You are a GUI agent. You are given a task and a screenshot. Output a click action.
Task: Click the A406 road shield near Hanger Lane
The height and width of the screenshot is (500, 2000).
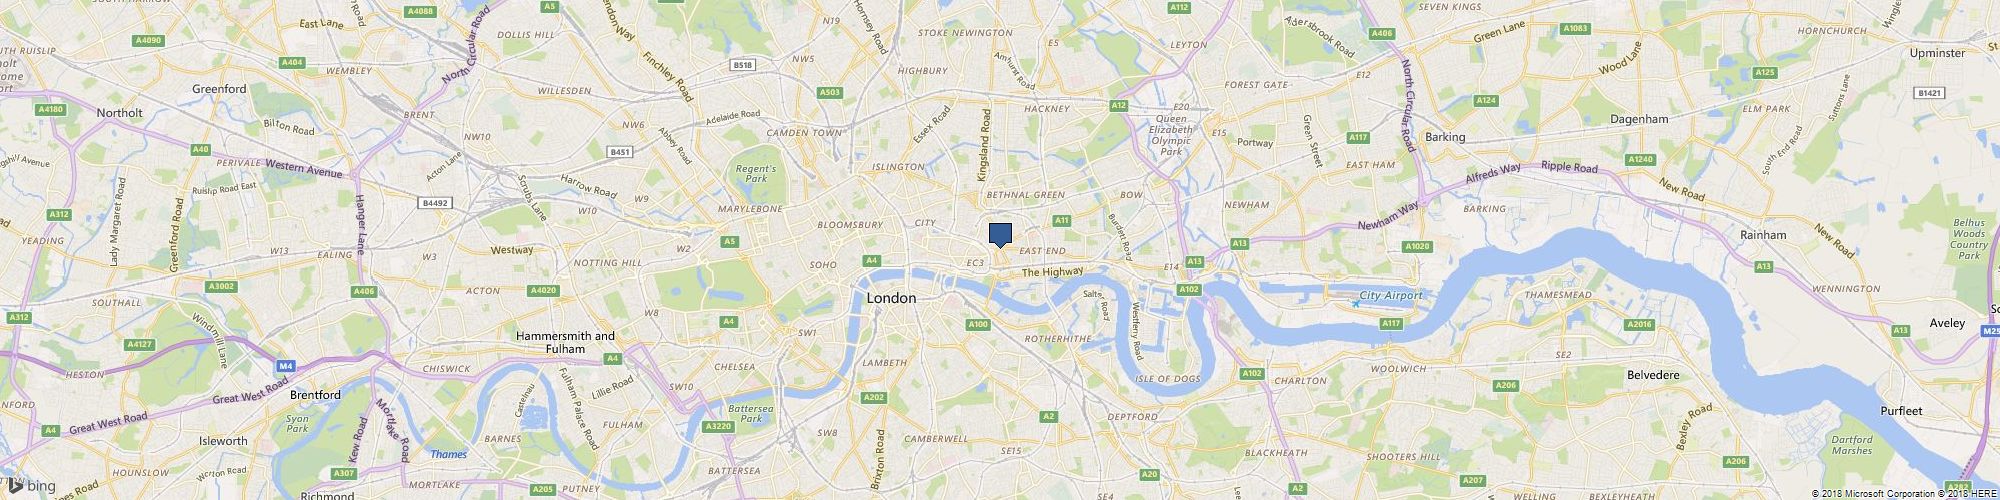coord(364,292)
